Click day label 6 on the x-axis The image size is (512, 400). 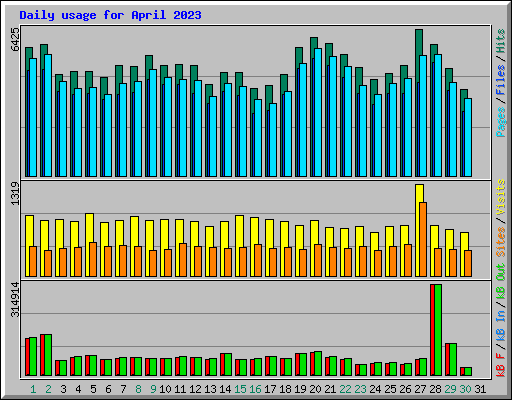pos(108,389)
